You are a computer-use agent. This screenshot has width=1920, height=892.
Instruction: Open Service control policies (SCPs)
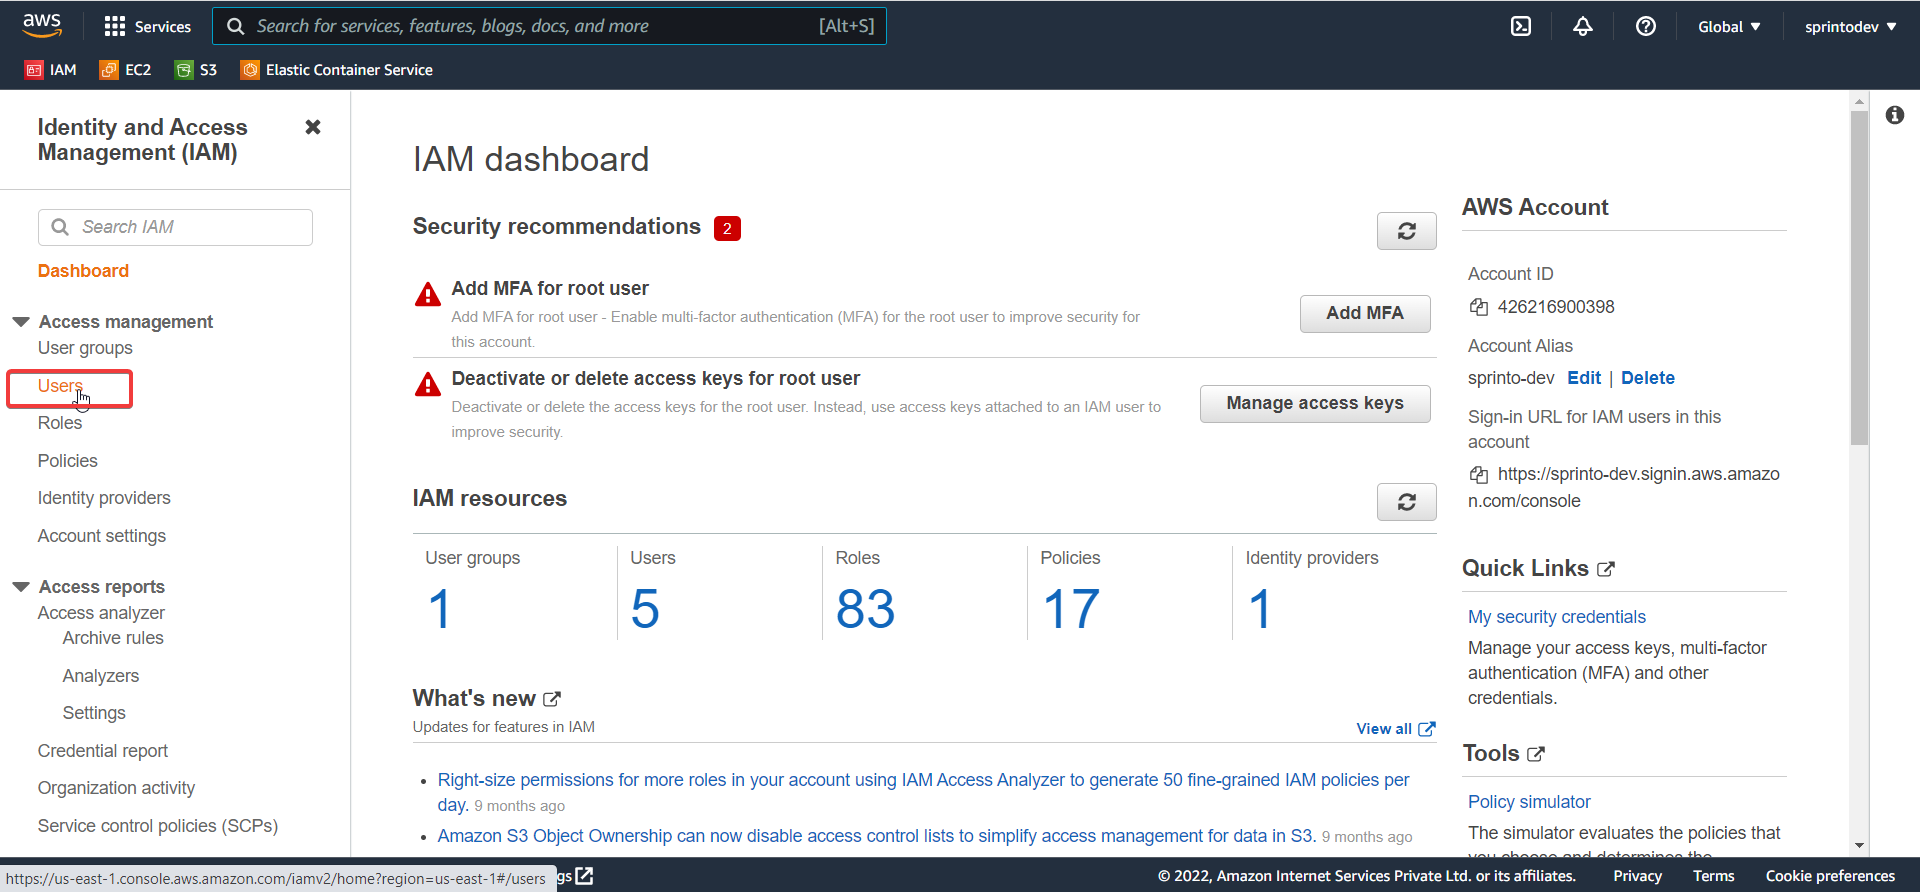pyautogui.click(x=158, y=826)
